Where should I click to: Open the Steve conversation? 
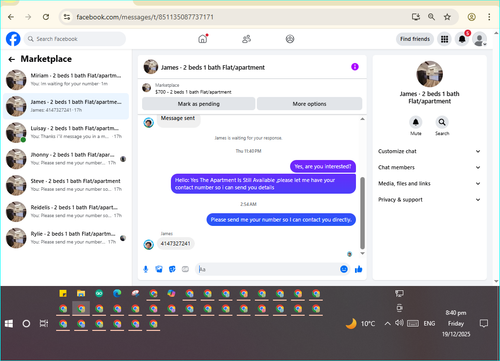click(x=66, y=185)
